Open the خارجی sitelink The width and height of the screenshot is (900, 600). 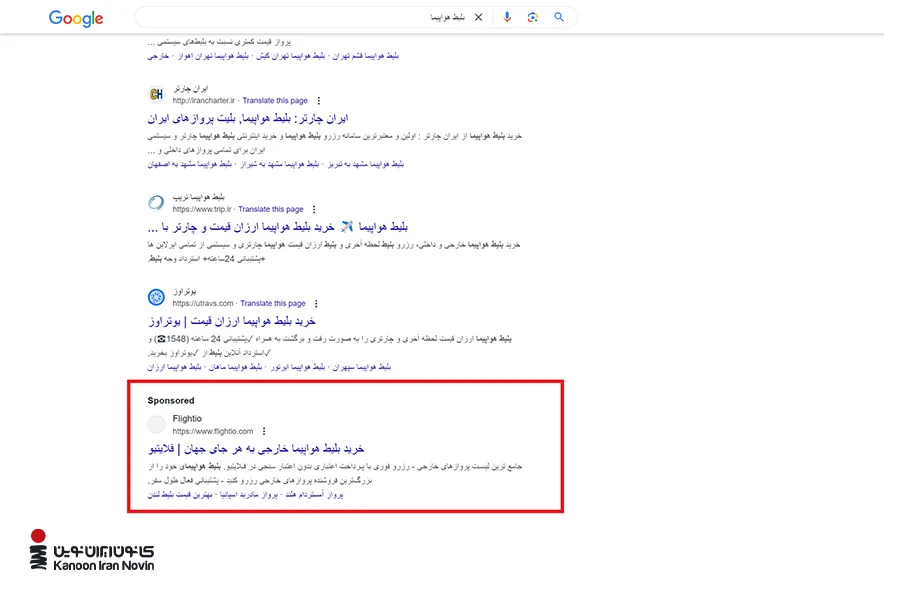pyautogui.click(x=158, y=56)
